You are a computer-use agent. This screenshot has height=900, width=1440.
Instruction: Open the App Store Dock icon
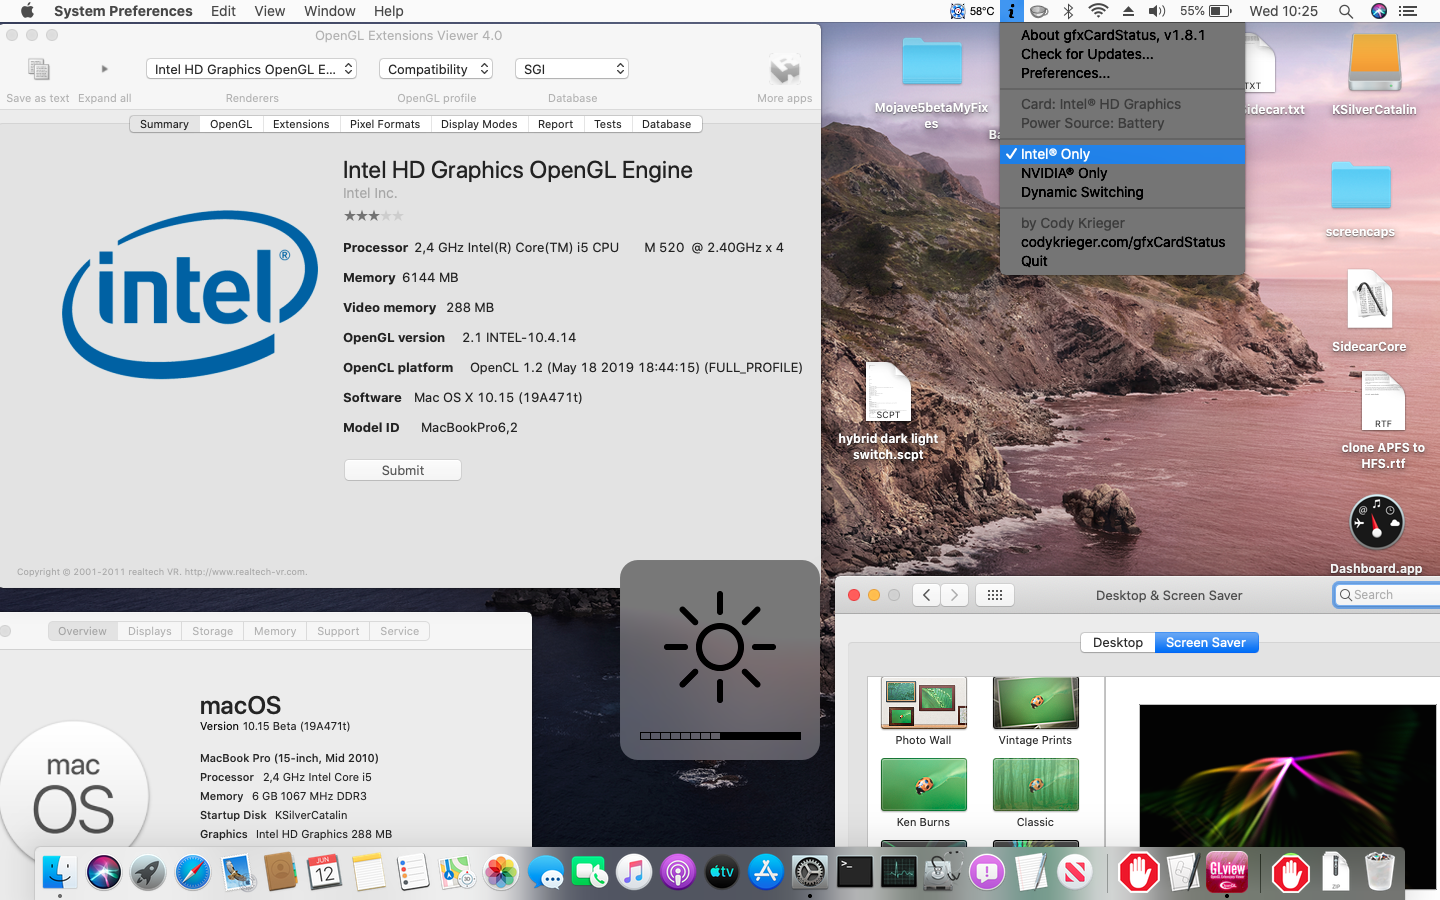(766, 872)
